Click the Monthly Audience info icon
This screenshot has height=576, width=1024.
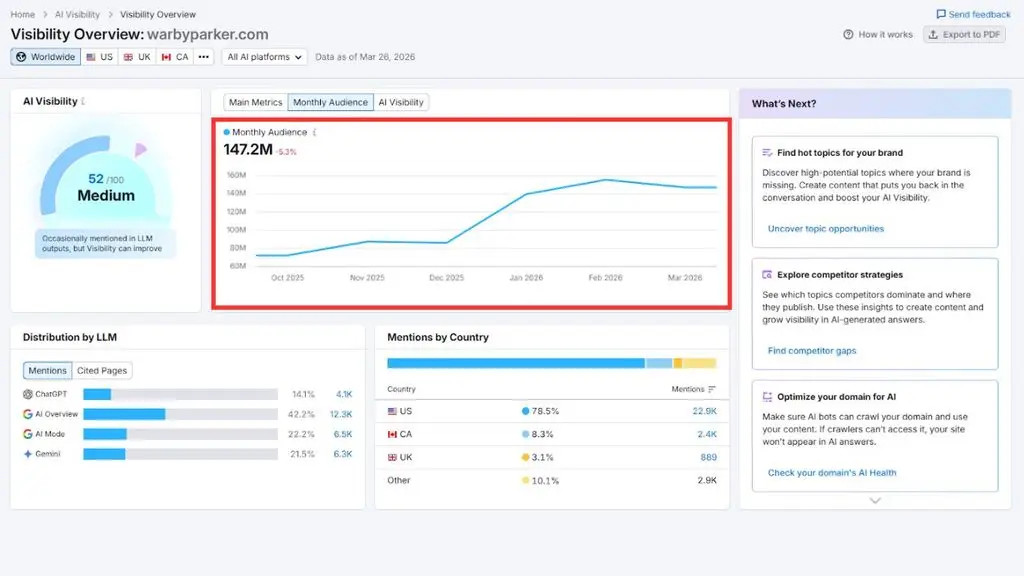314,132
